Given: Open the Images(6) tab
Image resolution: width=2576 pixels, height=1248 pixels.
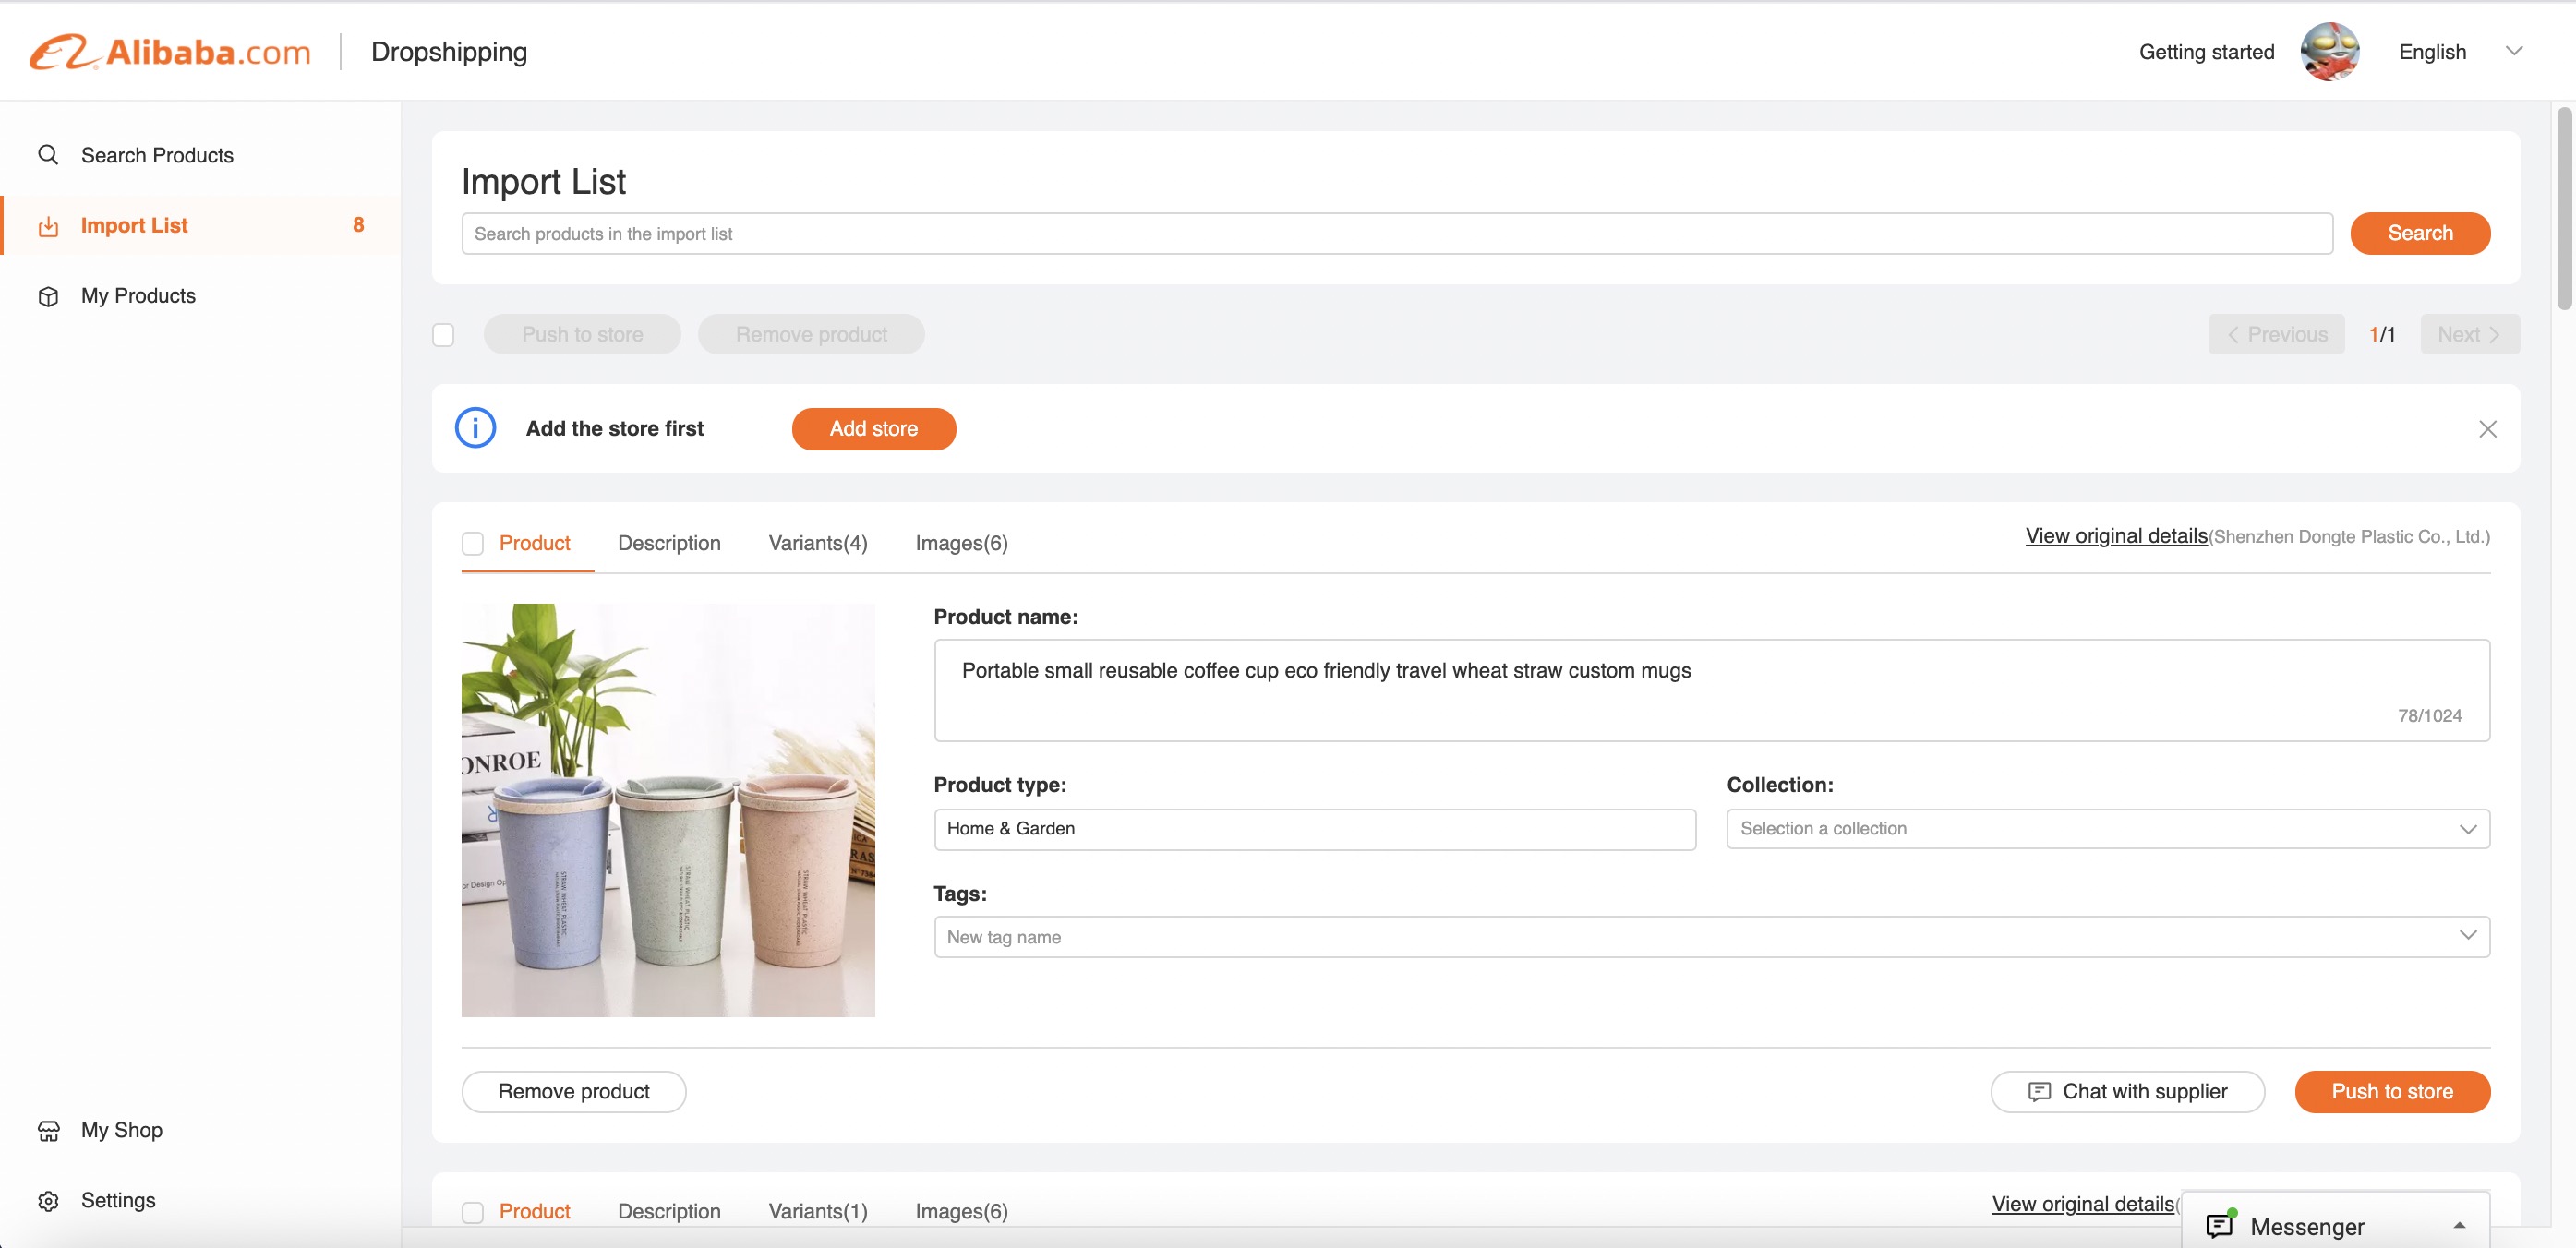Looking at the screenshot, I should pyautogui.click(x=960, y=543).
